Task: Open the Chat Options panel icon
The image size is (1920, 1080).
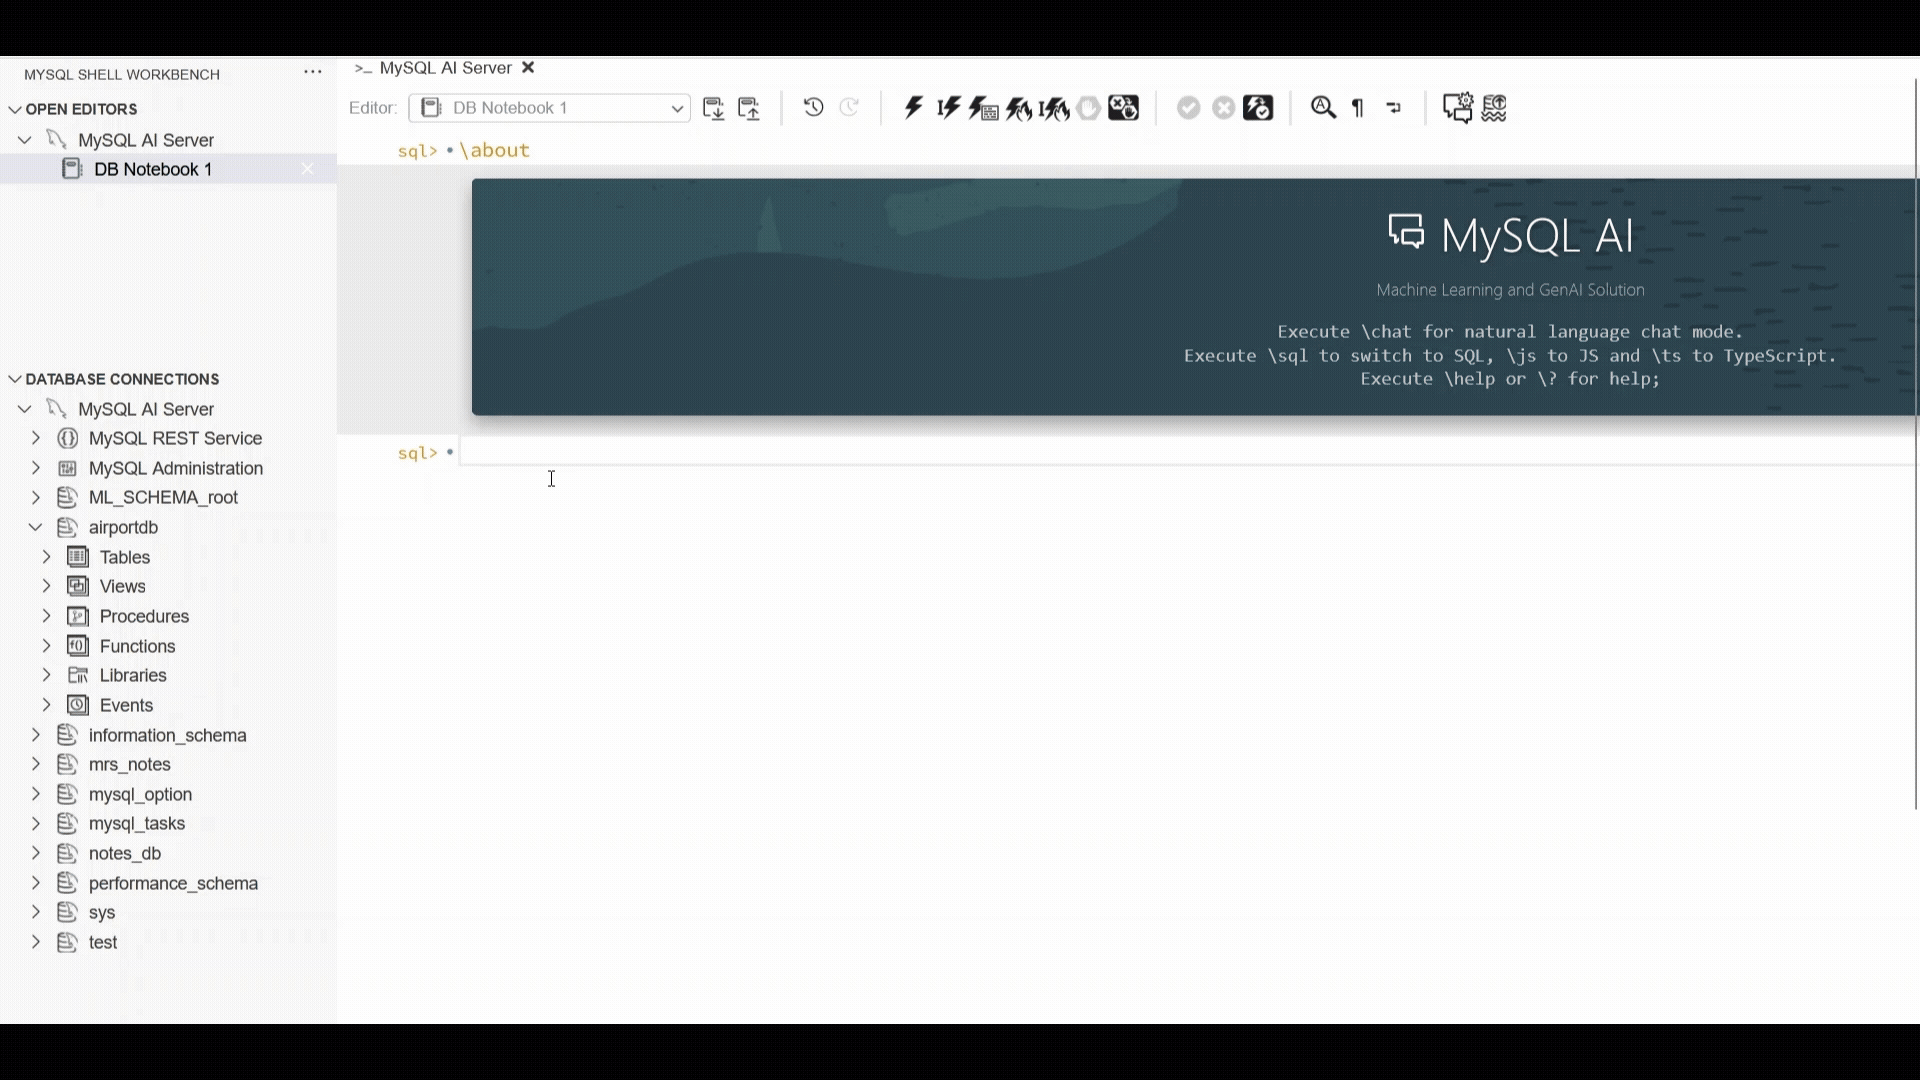Action: pyautogui.click(x=1459, y=108)
